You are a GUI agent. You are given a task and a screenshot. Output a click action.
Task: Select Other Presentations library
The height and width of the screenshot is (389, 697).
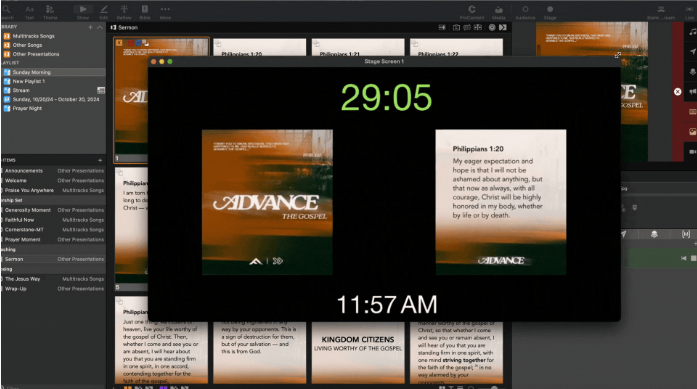54,54
